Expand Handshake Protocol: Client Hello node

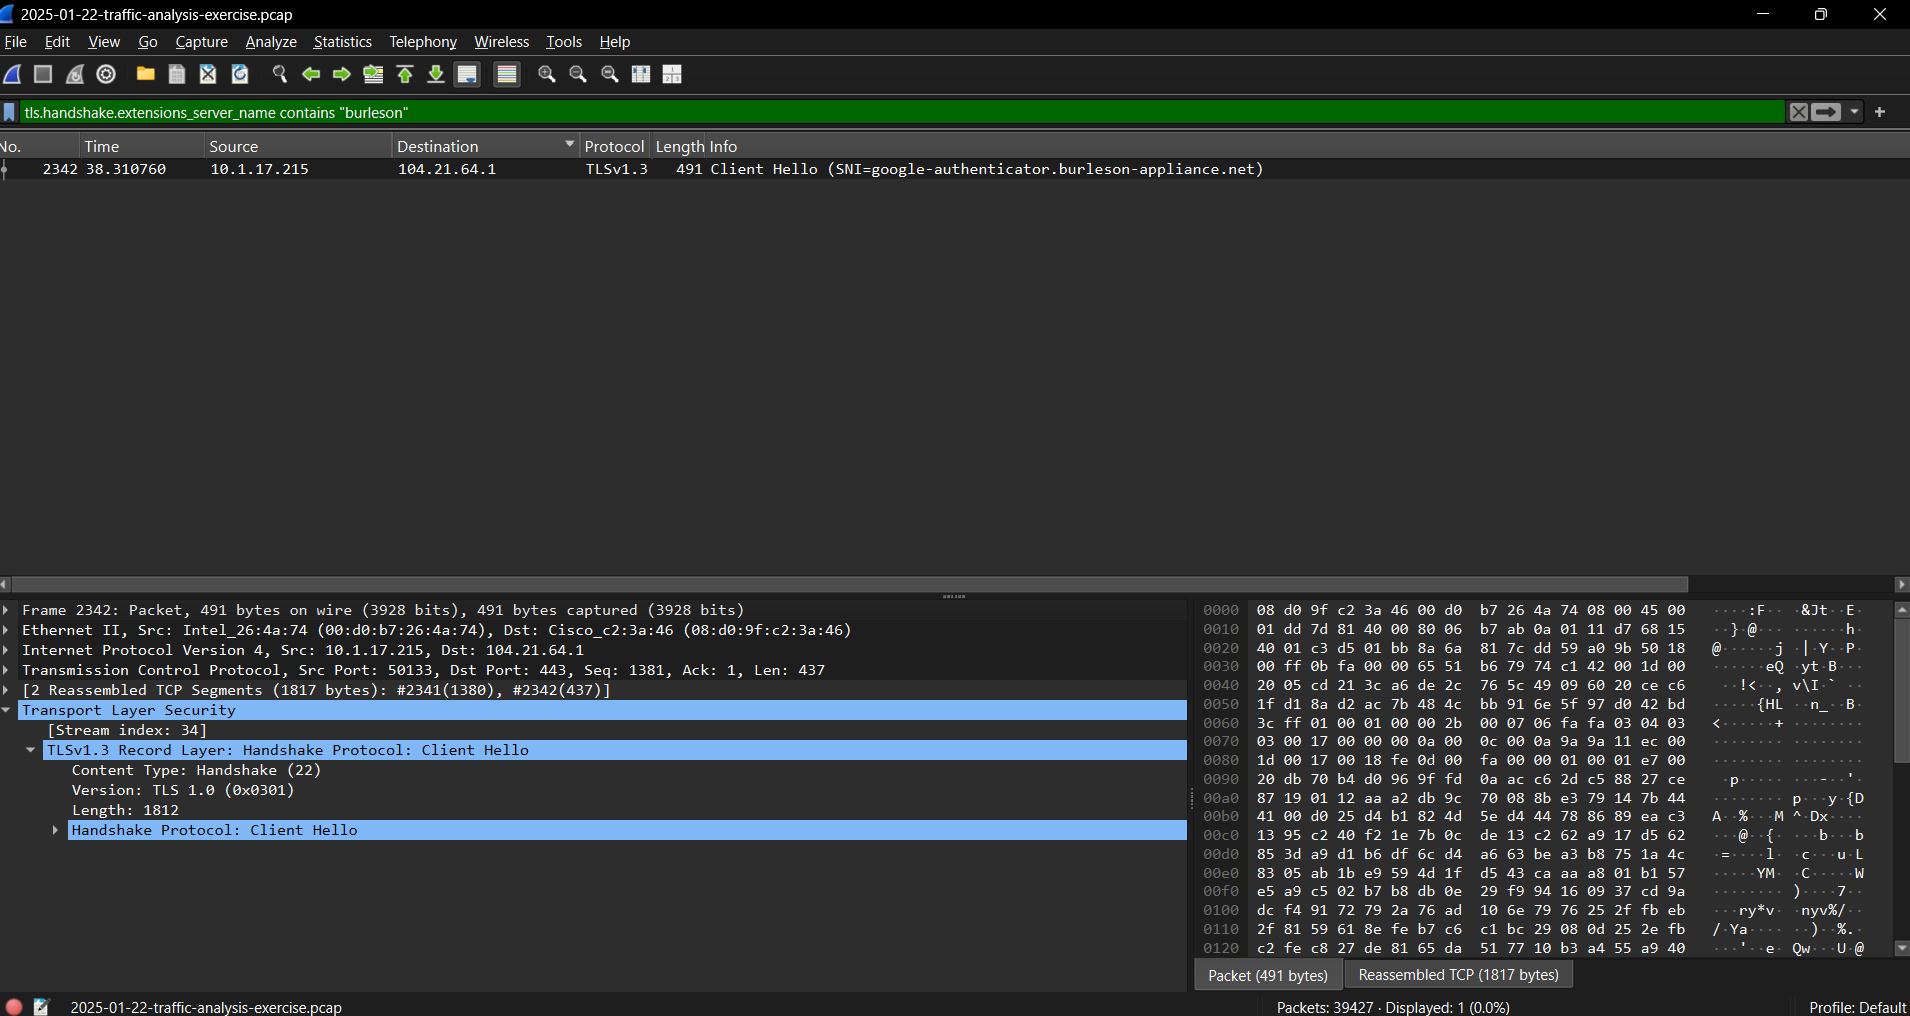pyautogui.click(x=56, y=830)
